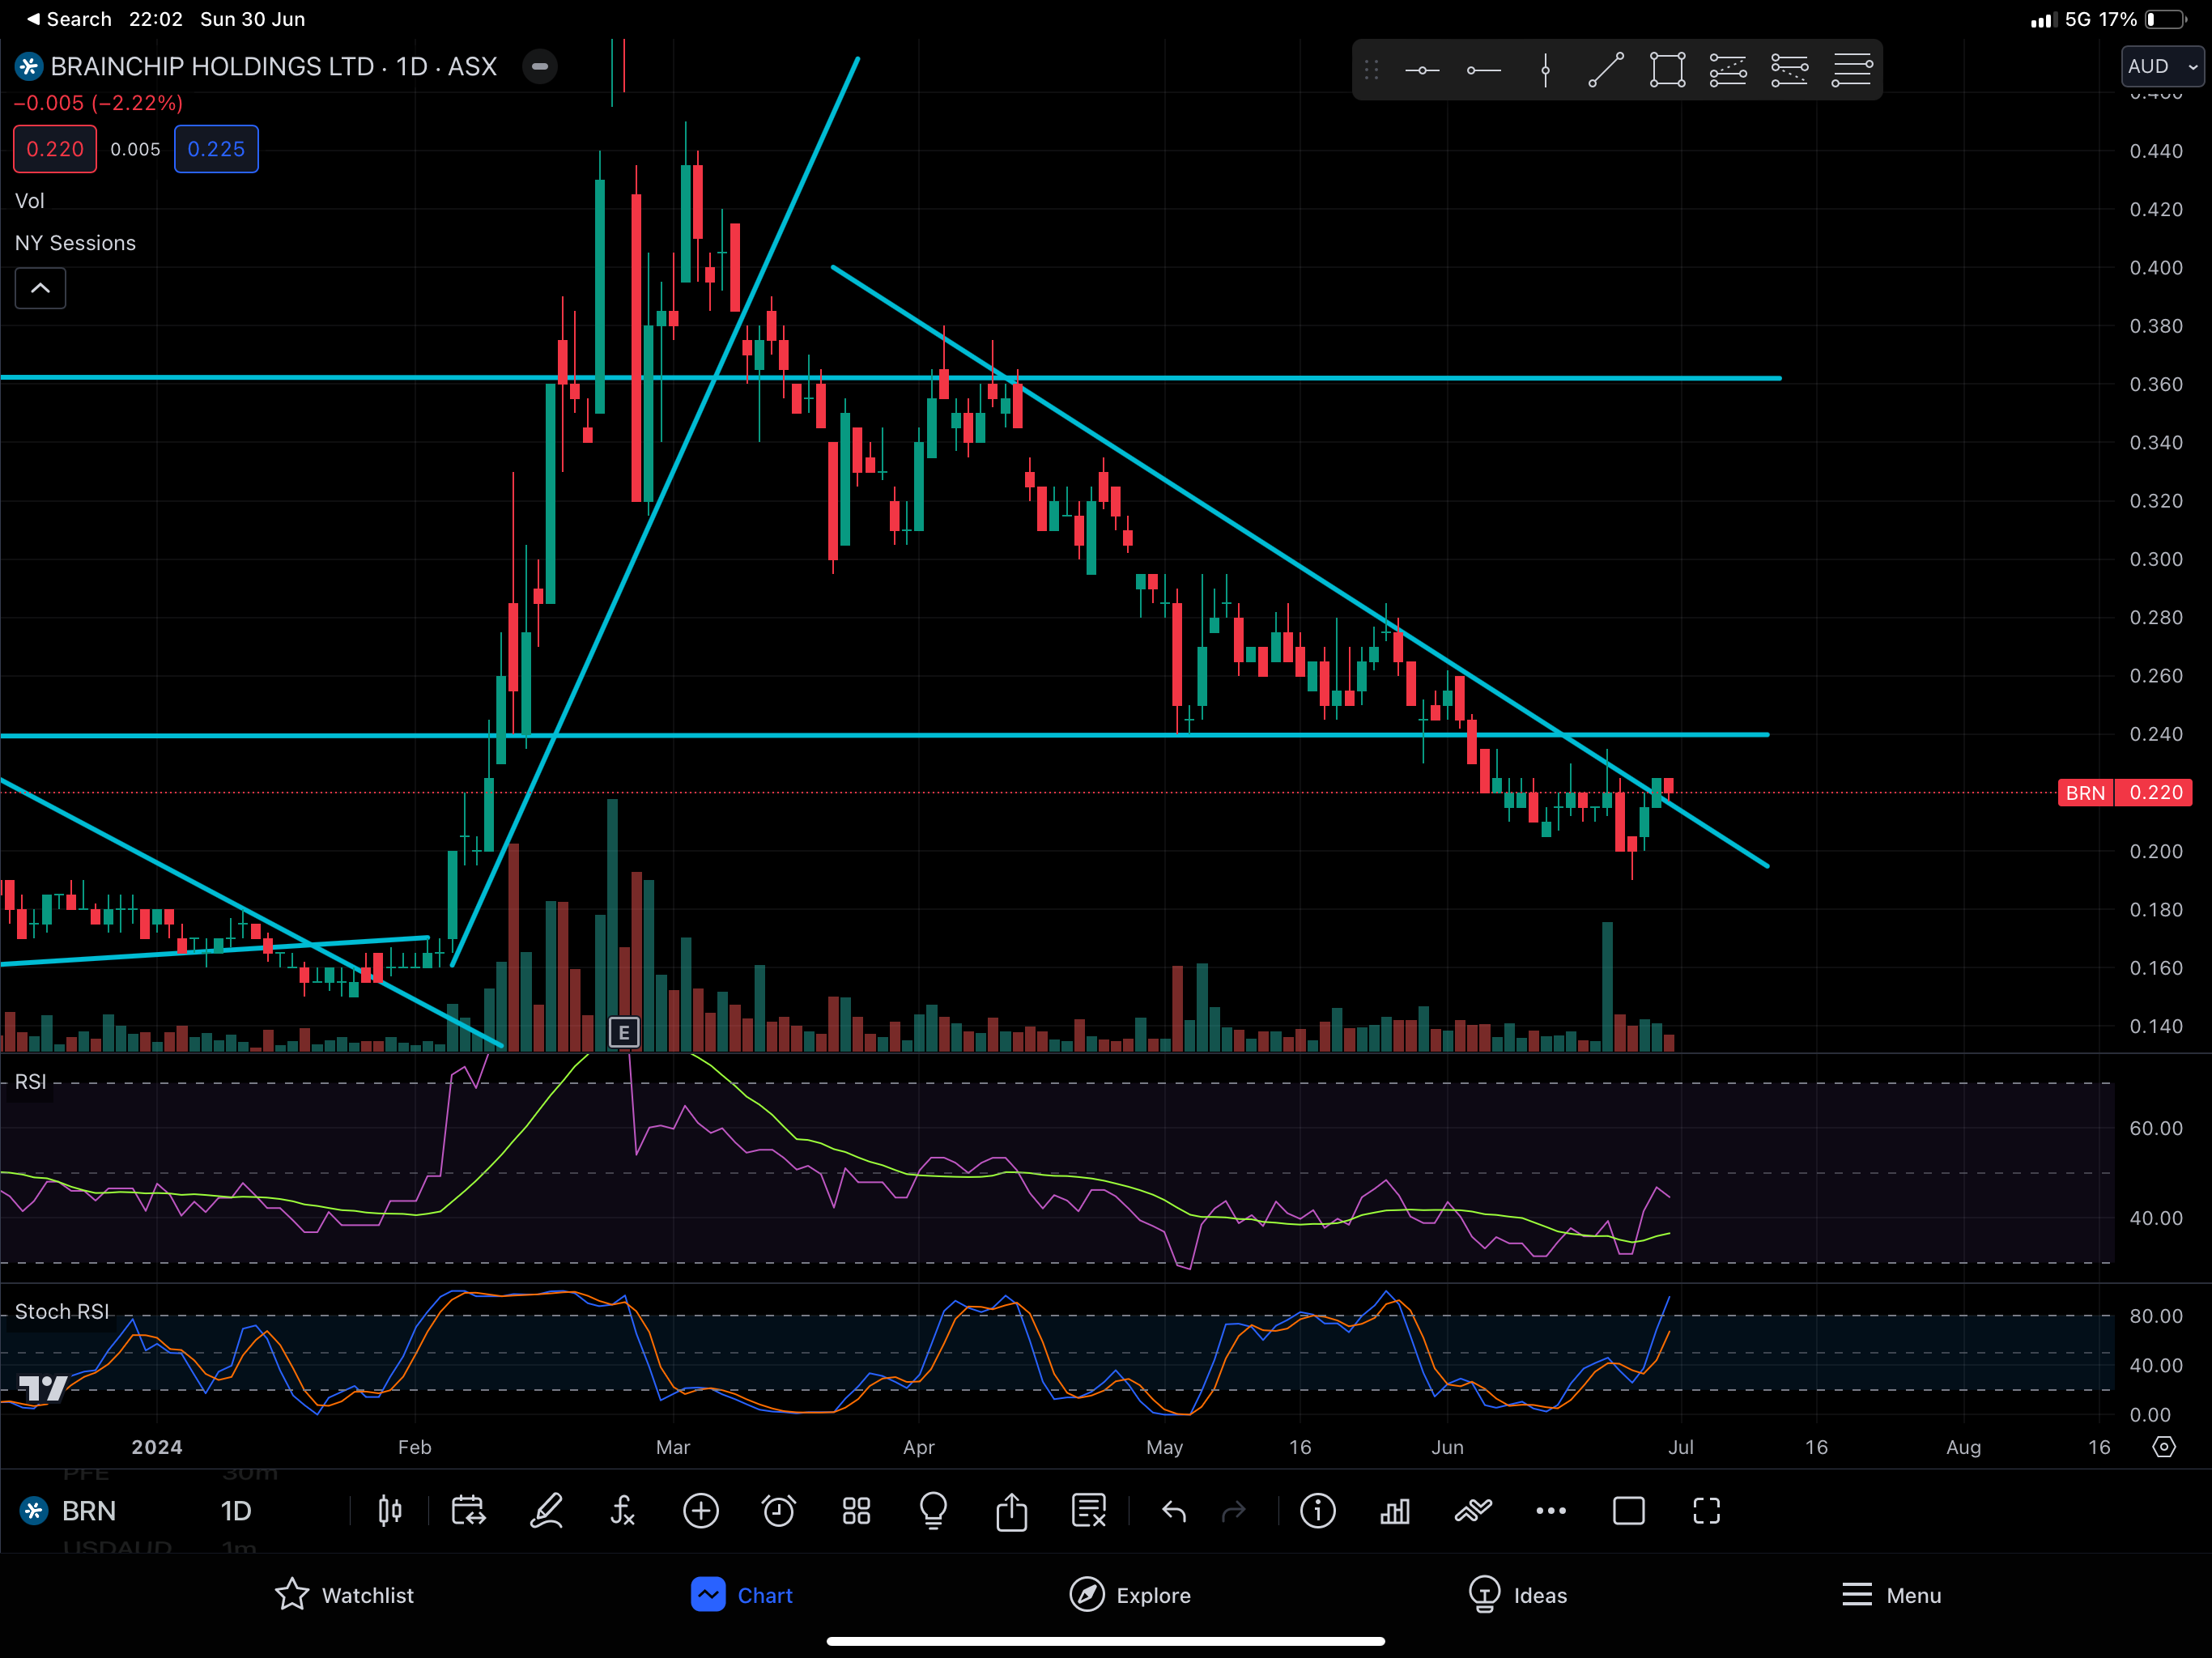Open the zigzag lines icon in toolbar
The image size is (2212, 1658).
coord(1473,1510)
